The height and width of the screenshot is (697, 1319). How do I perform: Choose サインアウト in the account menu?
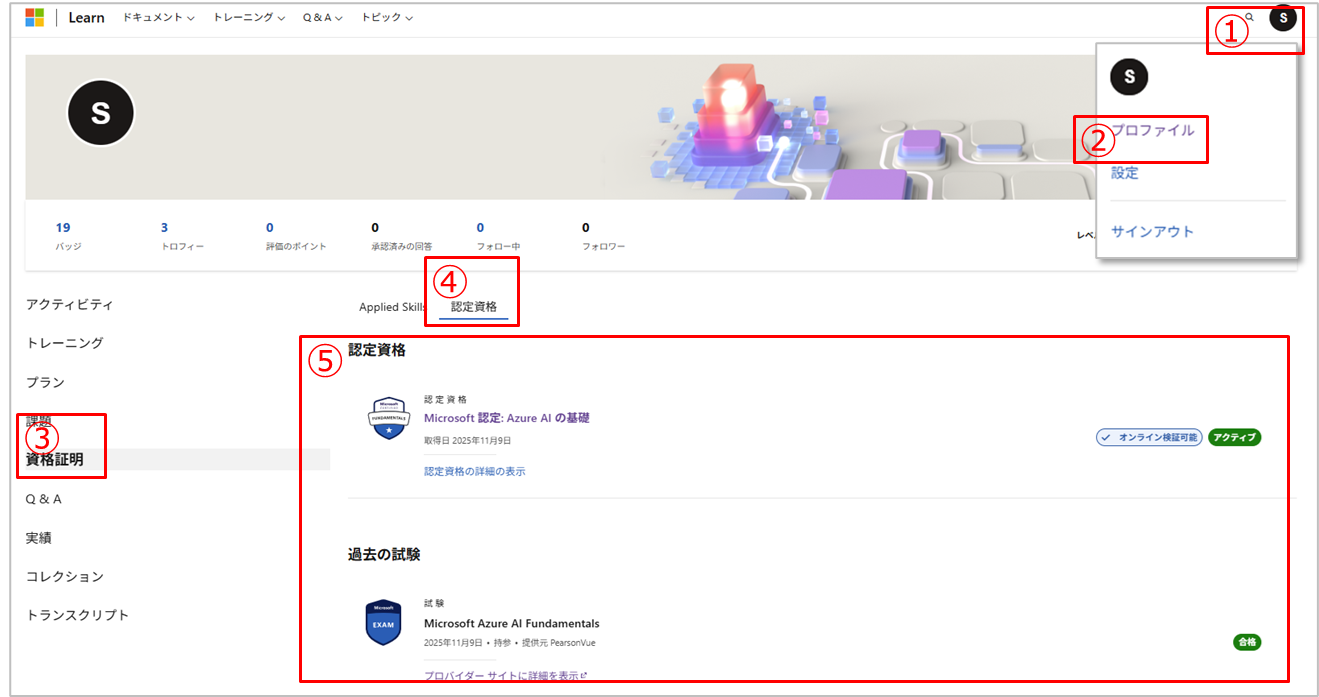[1152, 231]
